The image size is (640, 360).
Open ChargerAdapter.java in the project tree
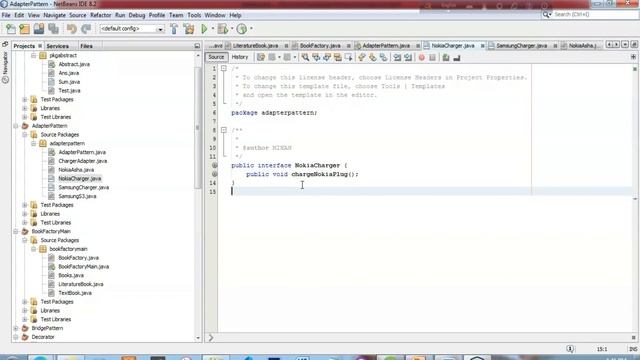82,161
